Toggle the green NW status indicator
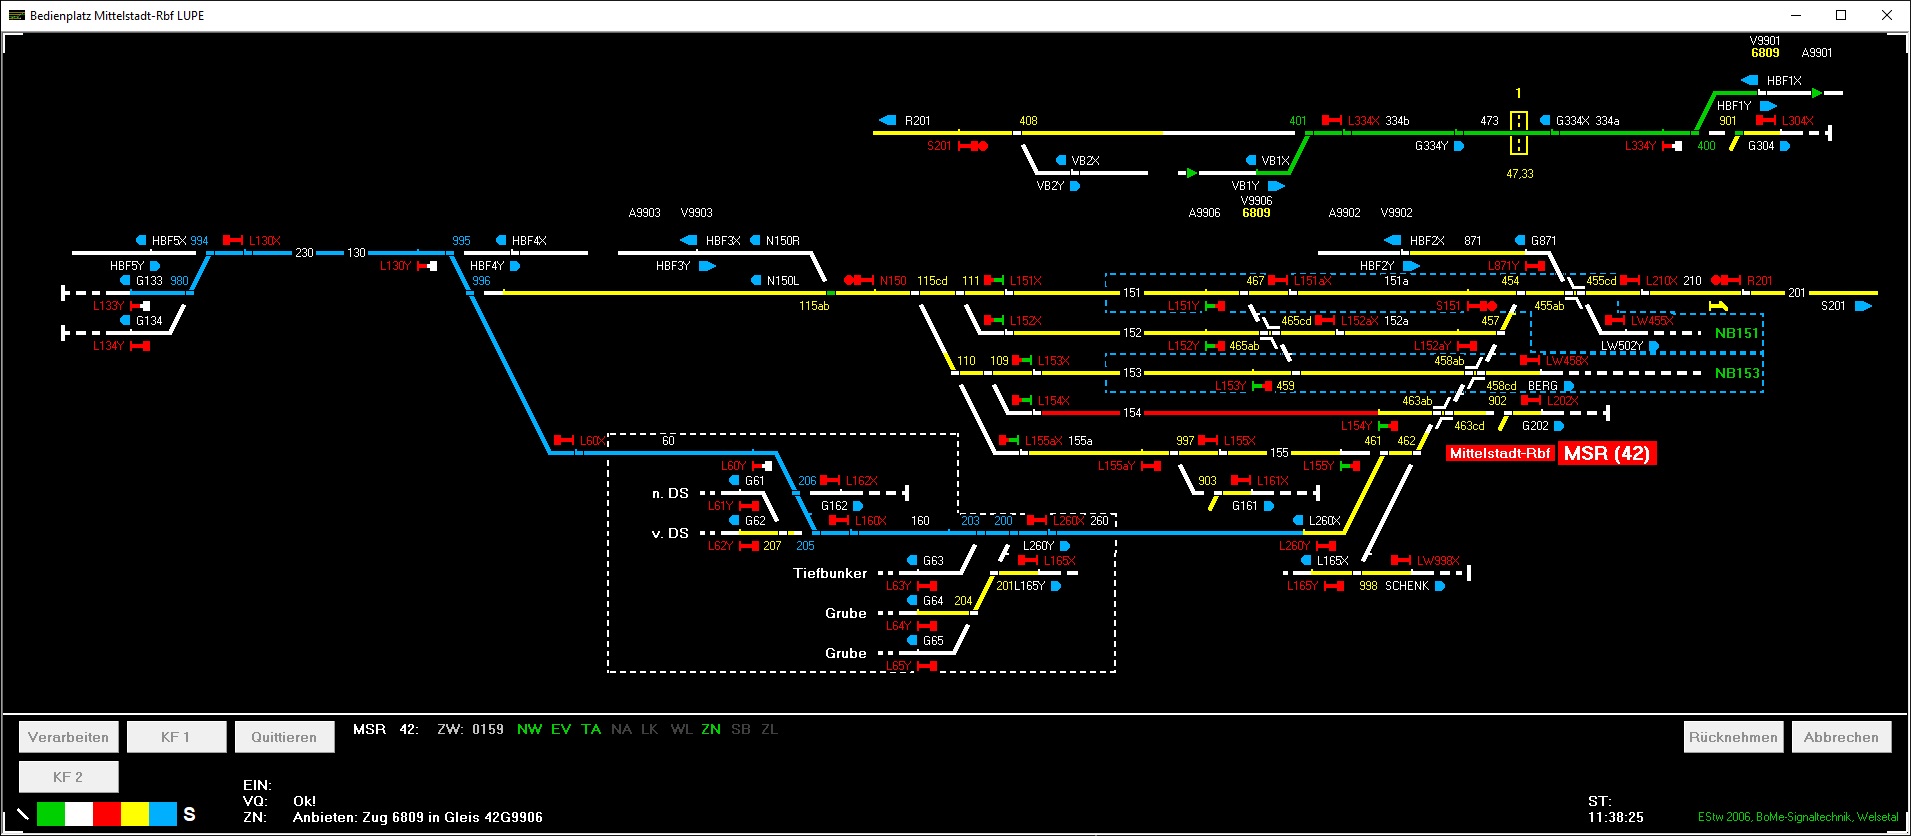Viewport: 1911px width, 836px height. tap(529, 729)
